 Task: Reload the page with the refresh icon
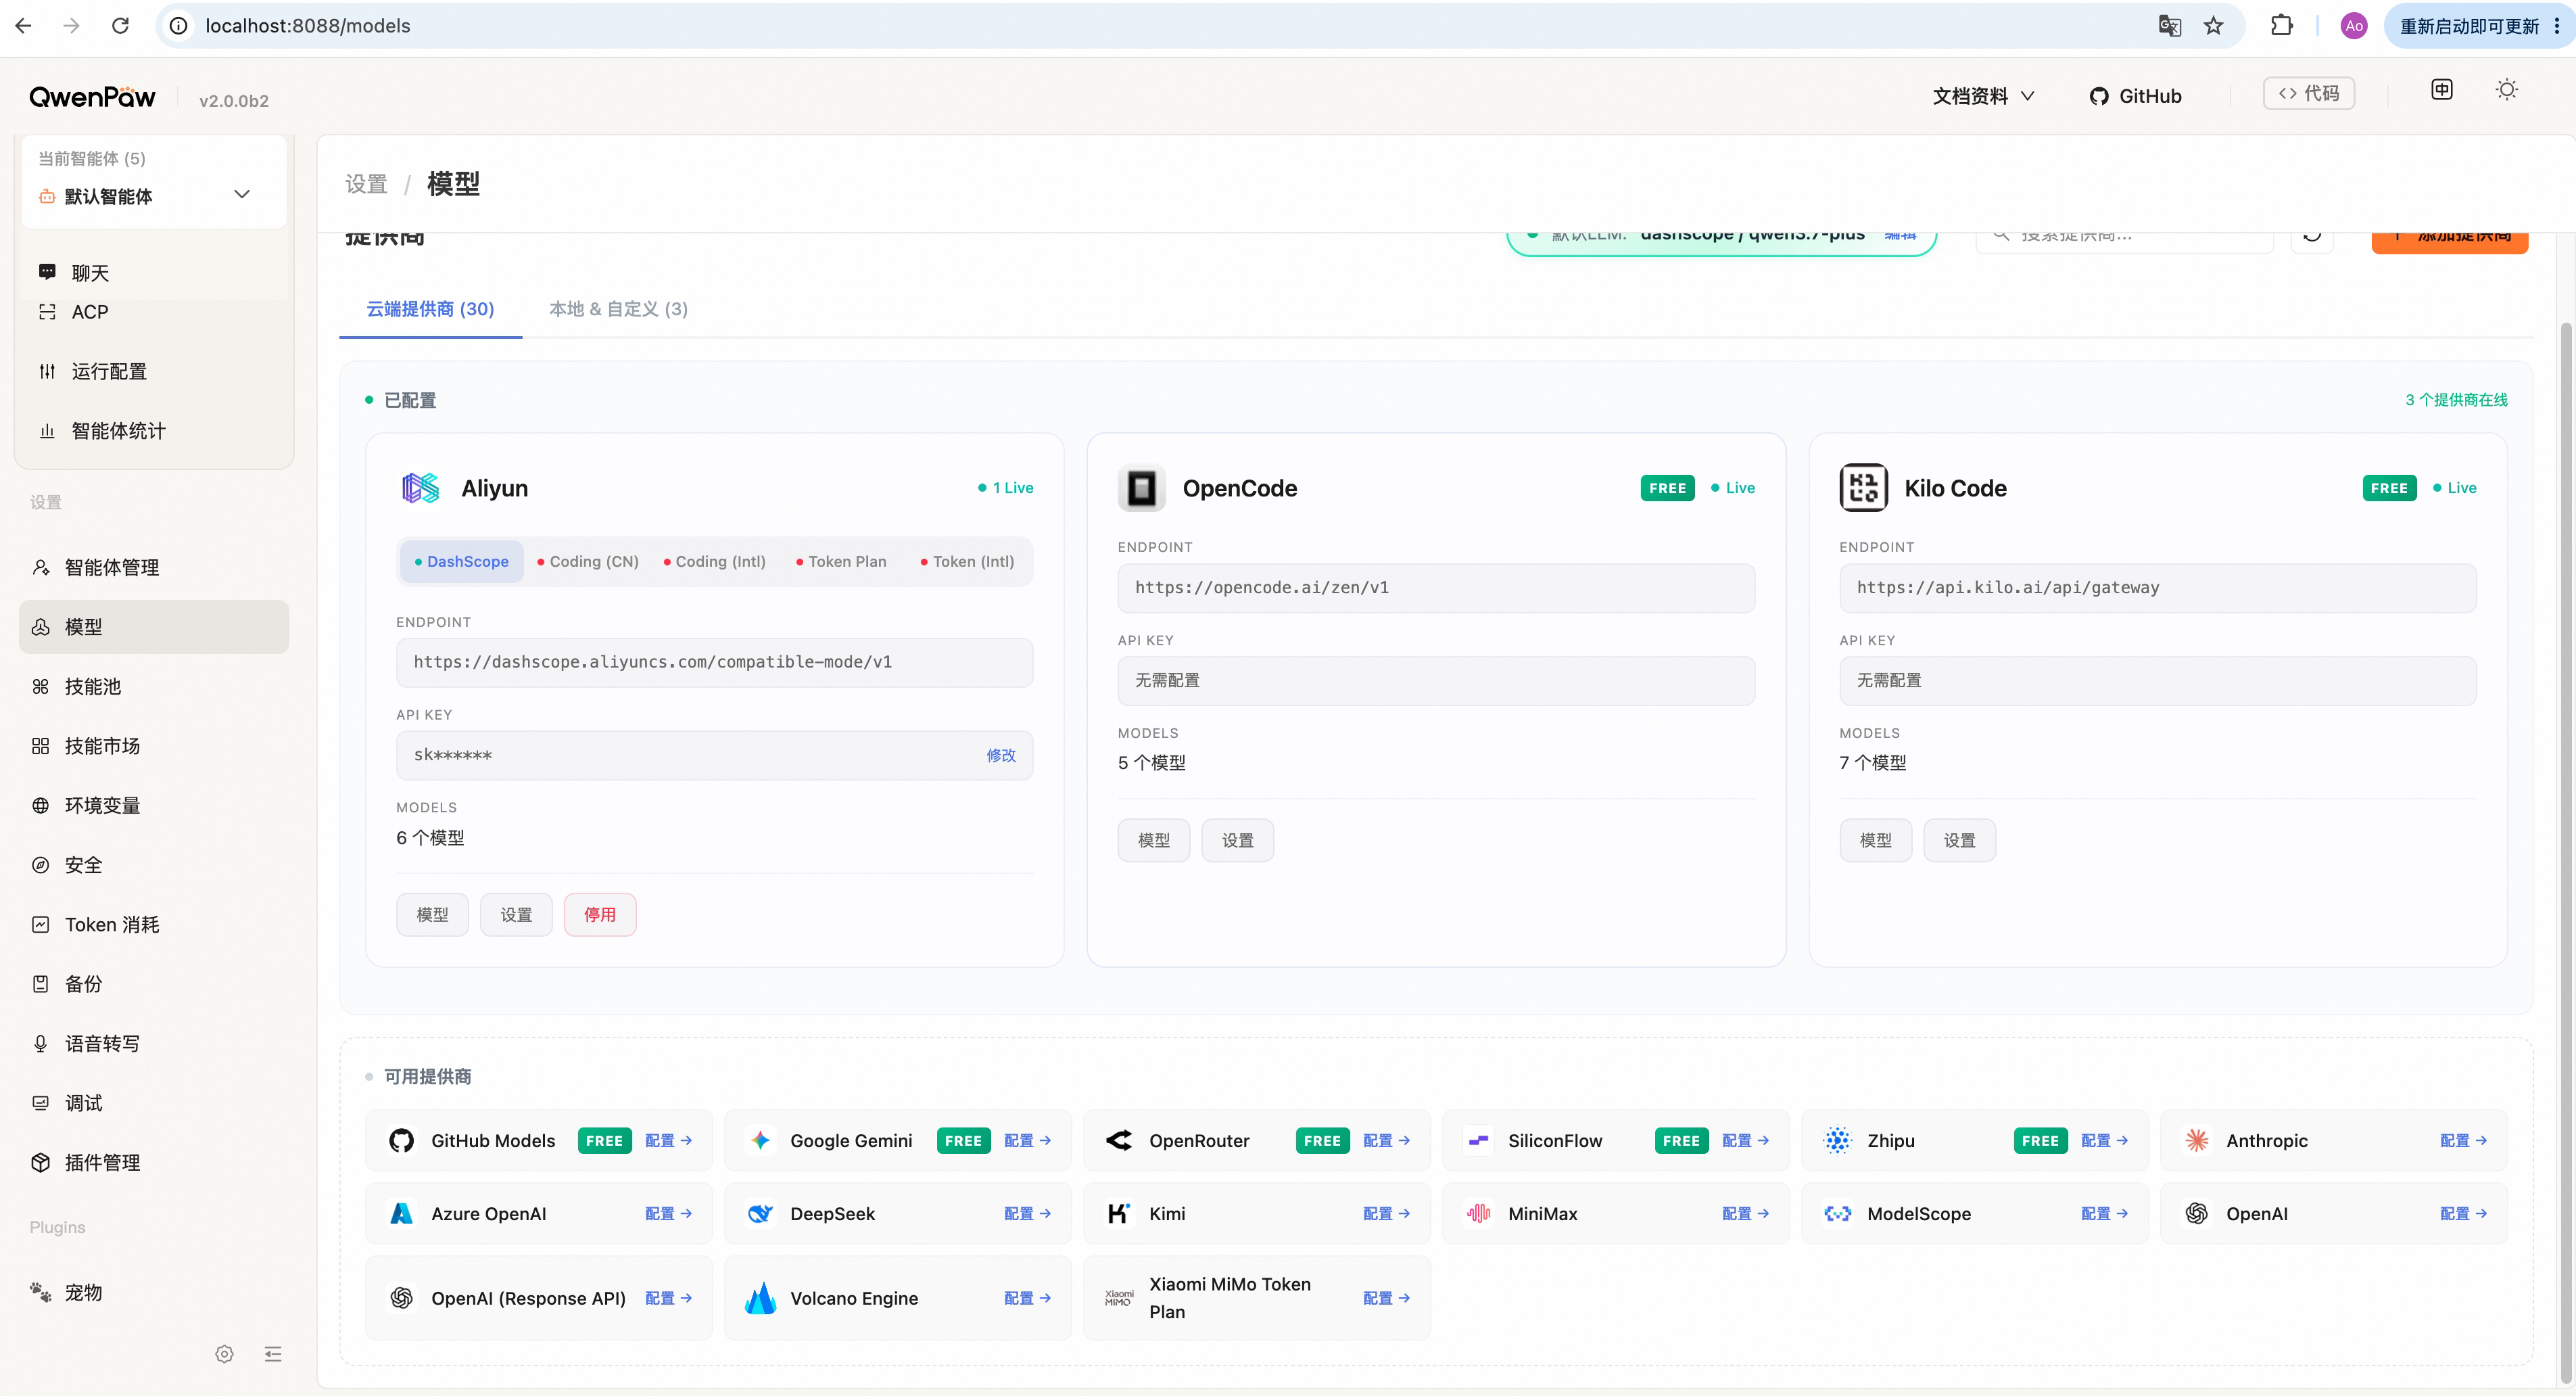coord(120,26)
